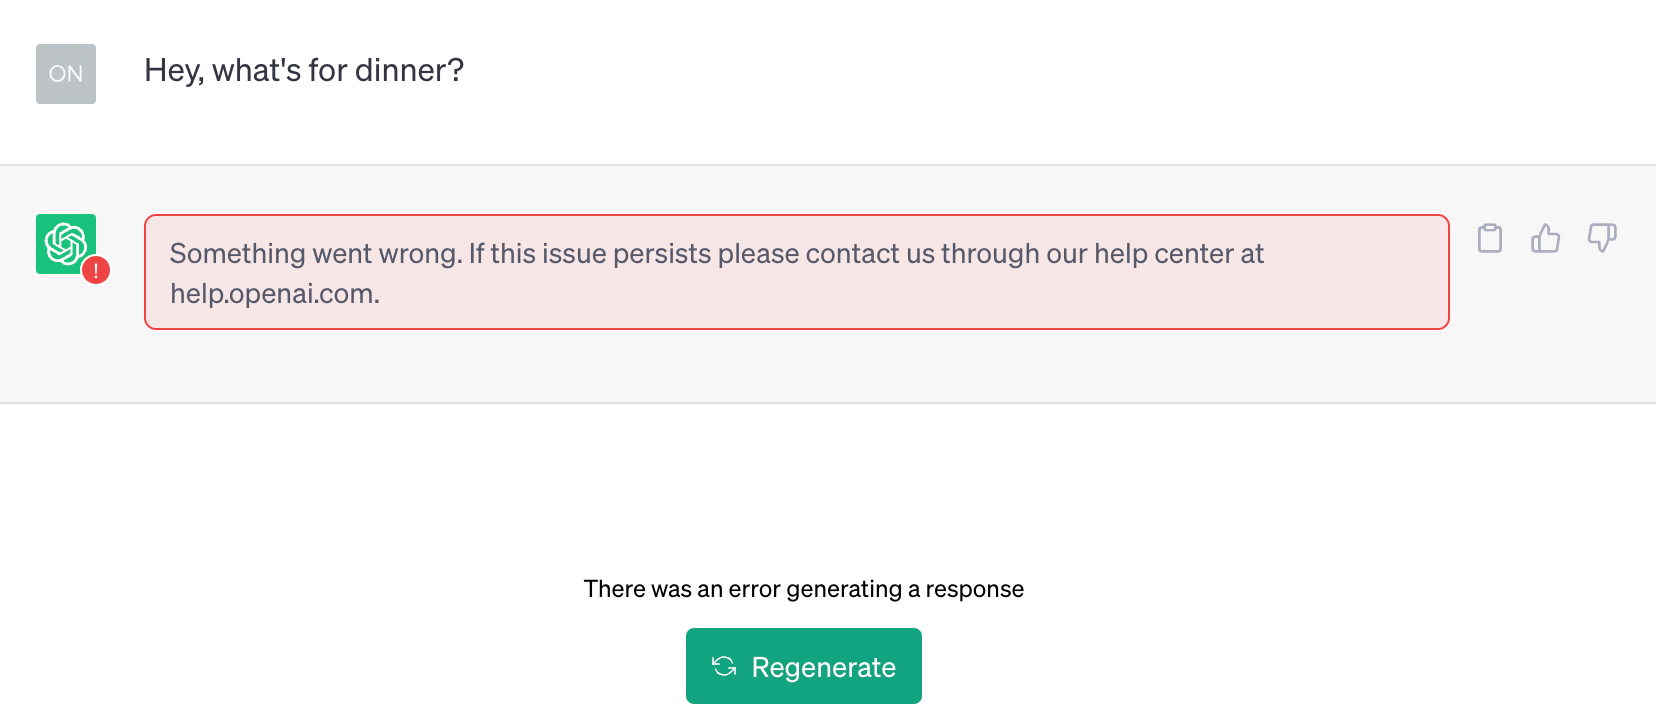Click the user message 'Hey, what's for dinner?'
The image size is (1656, 726).
304,70
